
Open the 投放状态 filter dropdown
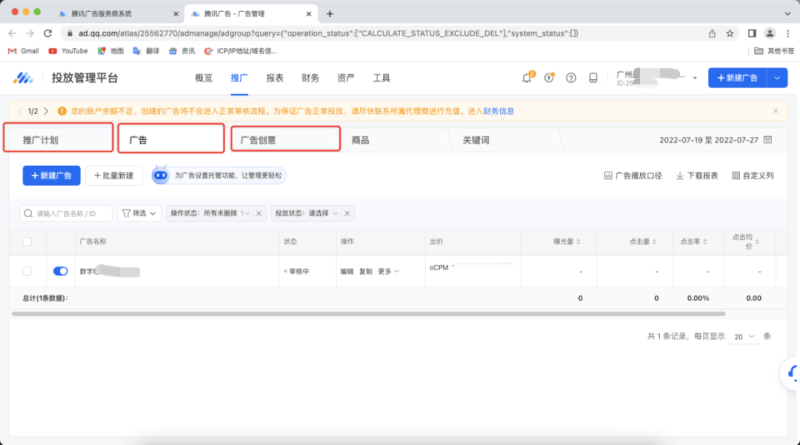pyautogui.click(x=312, y=213)
